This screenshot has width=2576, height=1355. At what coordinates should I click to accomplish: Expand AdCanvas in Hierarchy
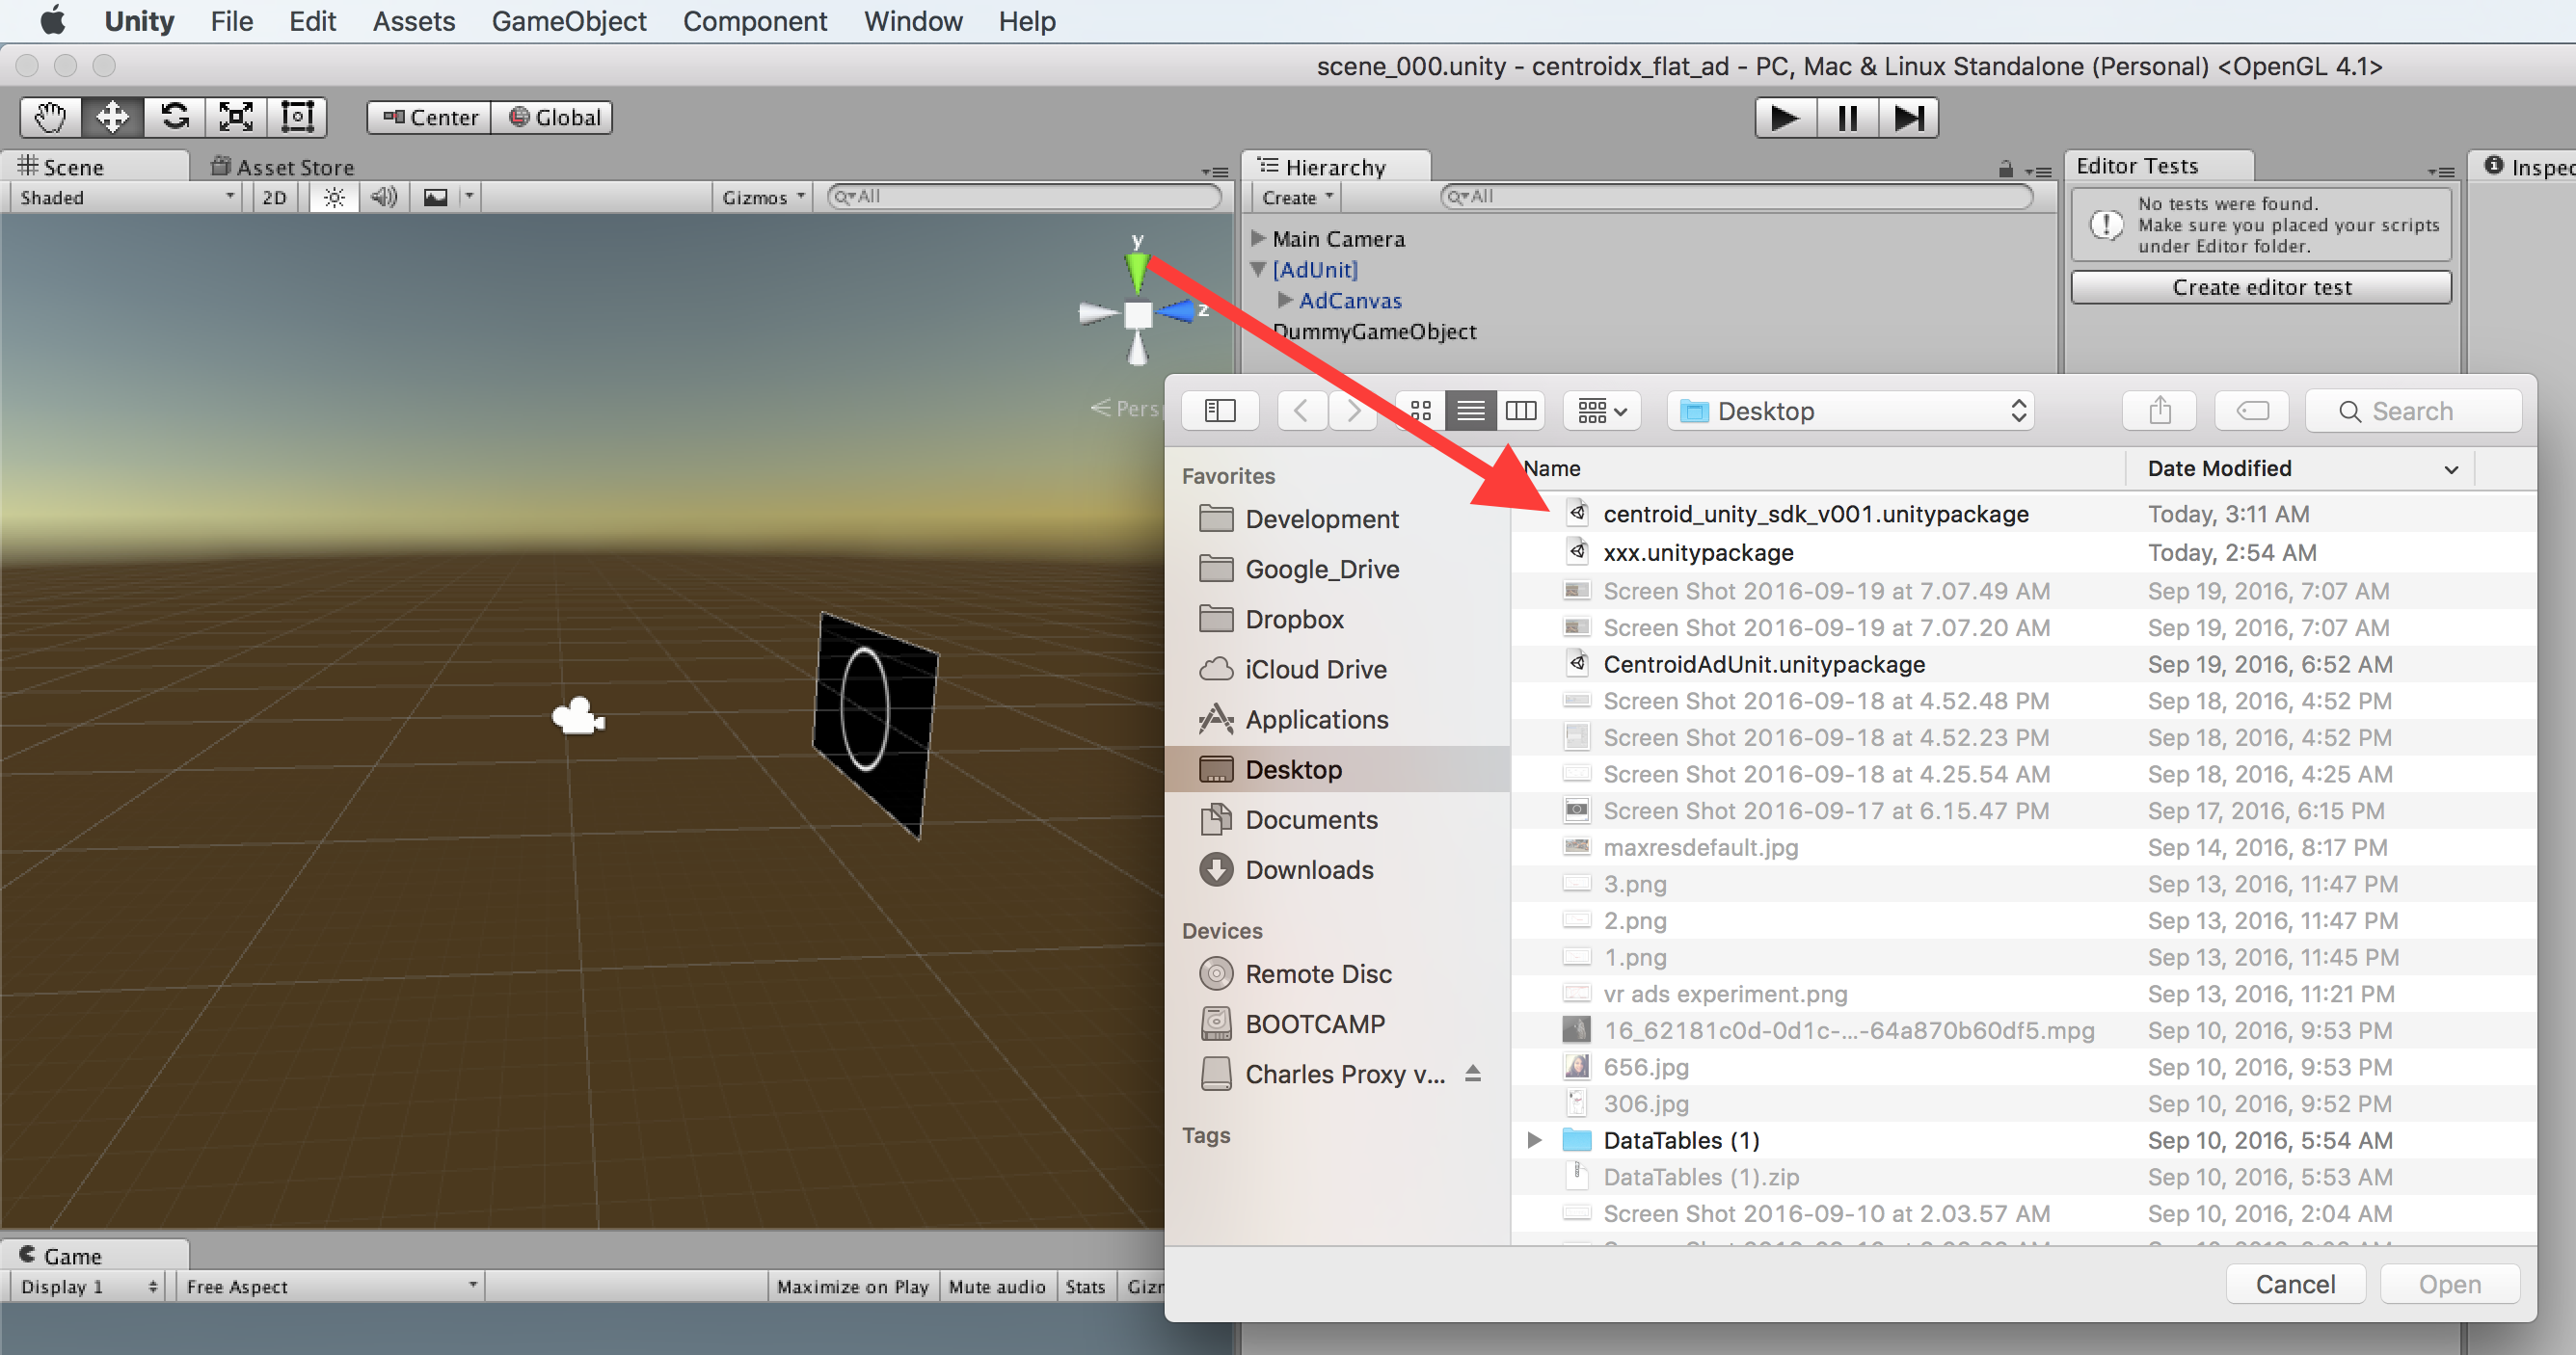click(1285, 300)
